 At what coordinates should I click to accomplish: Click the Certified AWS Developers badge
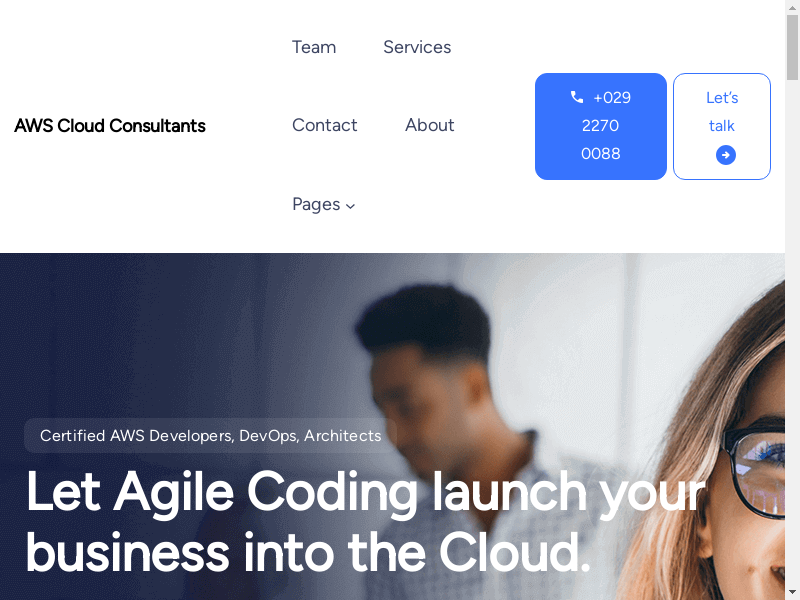click(210, 436)
